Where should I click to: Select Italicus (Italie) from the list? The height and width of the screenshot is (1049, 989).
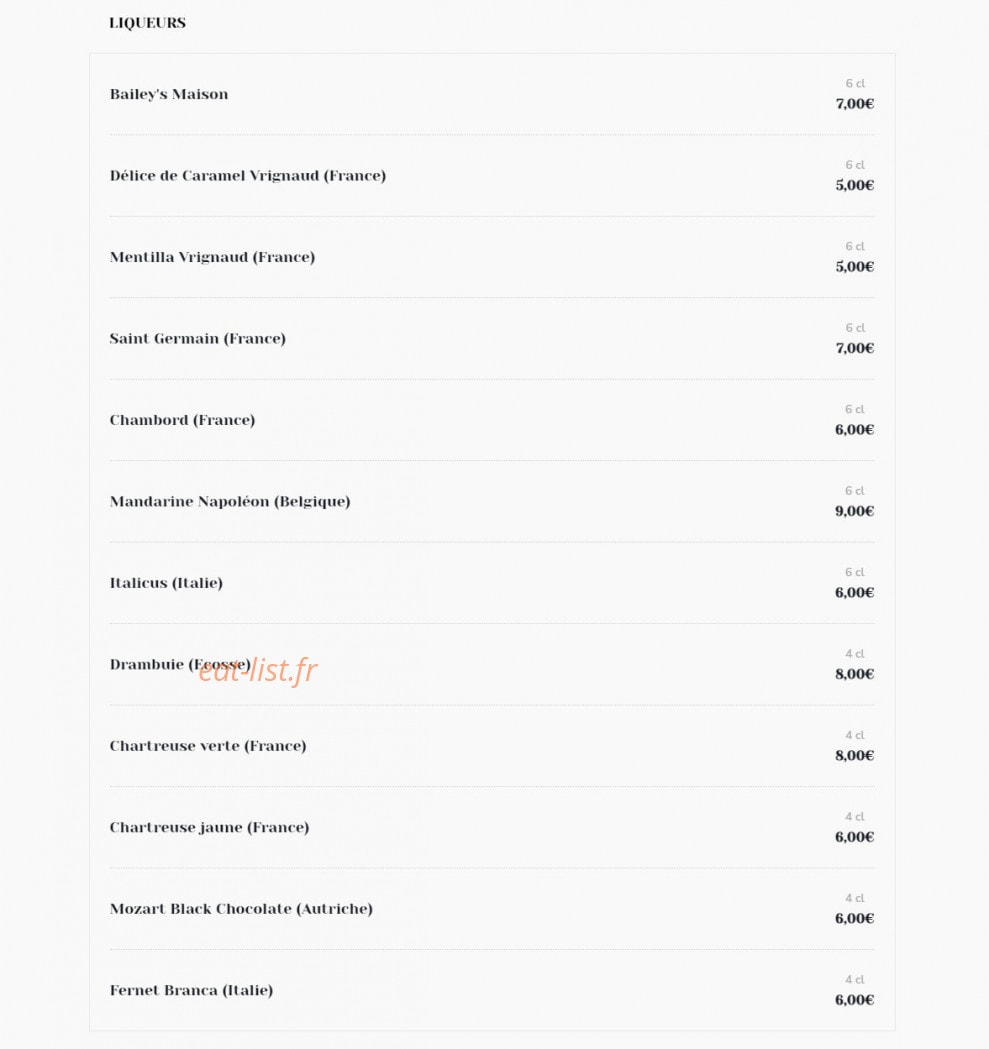point(166,583)
